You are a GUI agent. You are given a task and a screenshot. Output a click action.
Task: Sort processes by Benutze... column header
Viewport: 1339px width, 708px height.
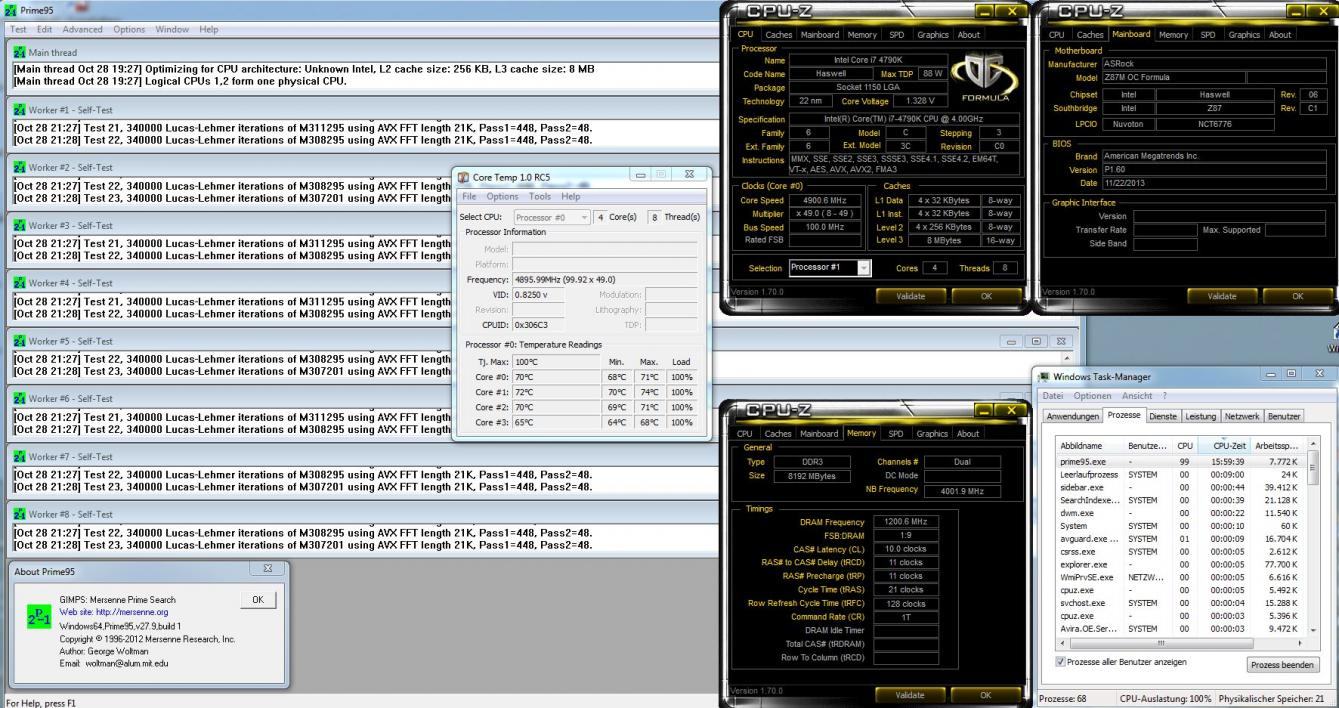pos(1148,446)
